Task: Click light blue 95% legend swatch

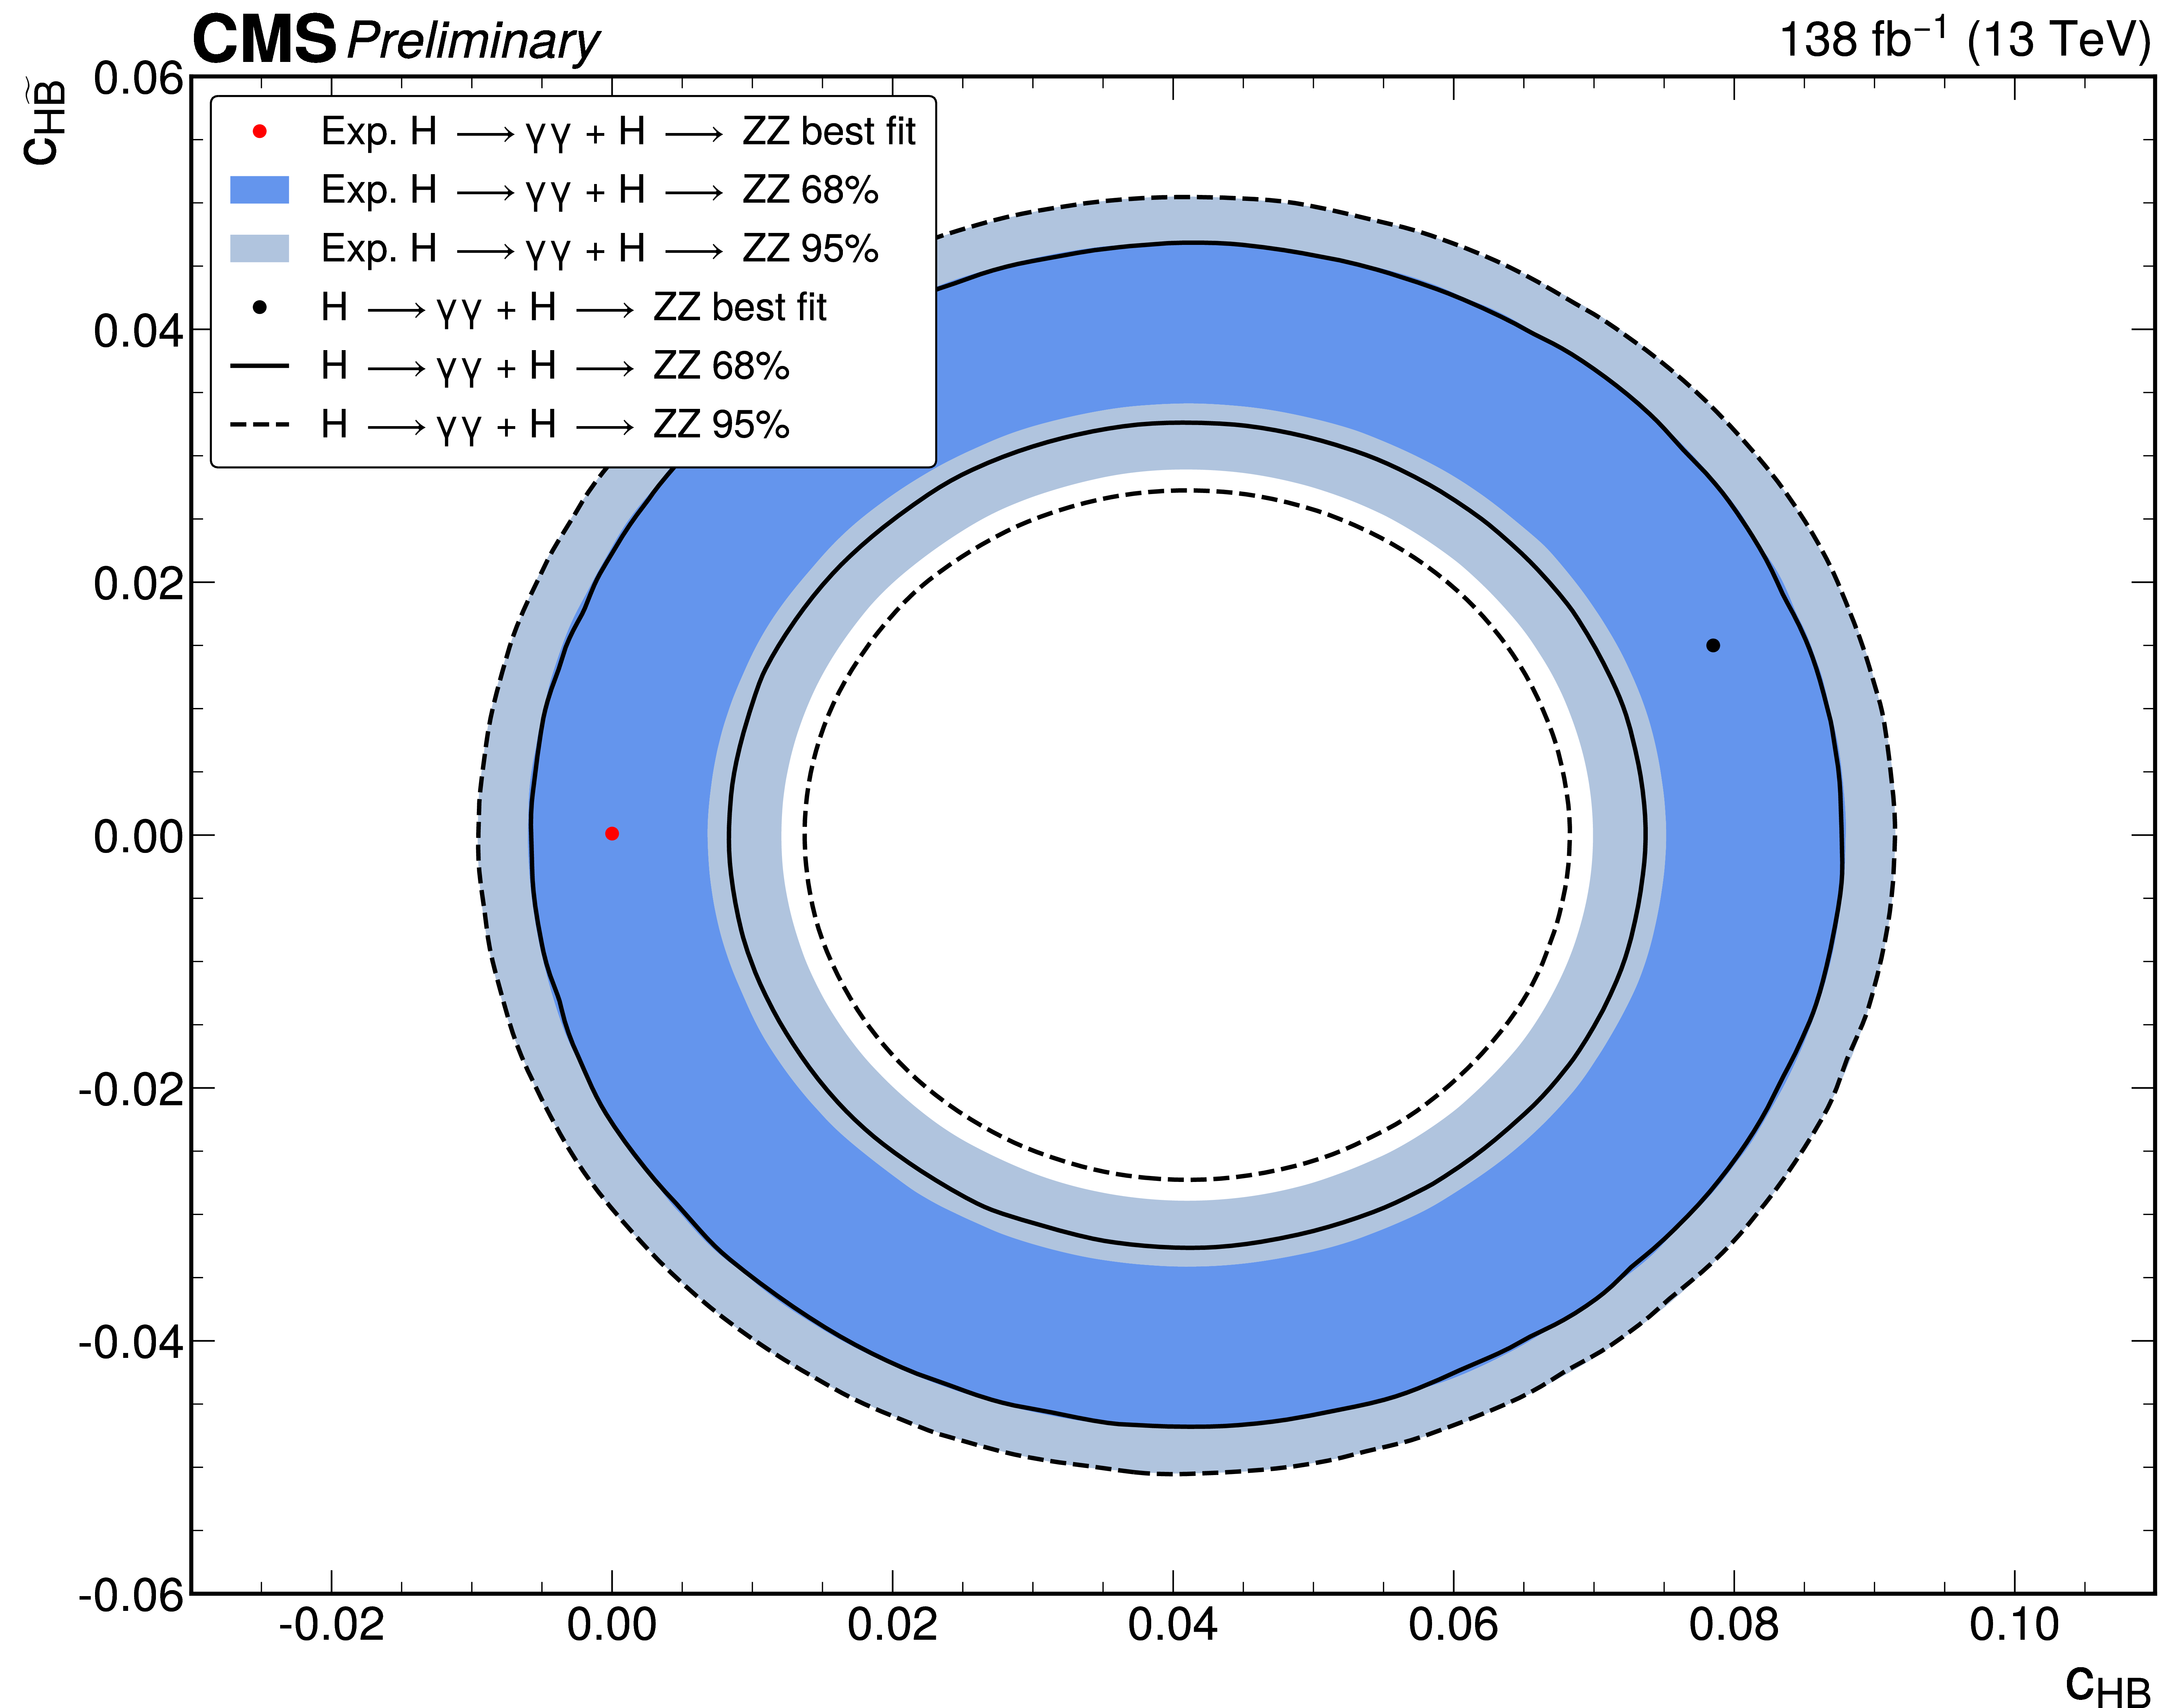Action: coord(260,248)
